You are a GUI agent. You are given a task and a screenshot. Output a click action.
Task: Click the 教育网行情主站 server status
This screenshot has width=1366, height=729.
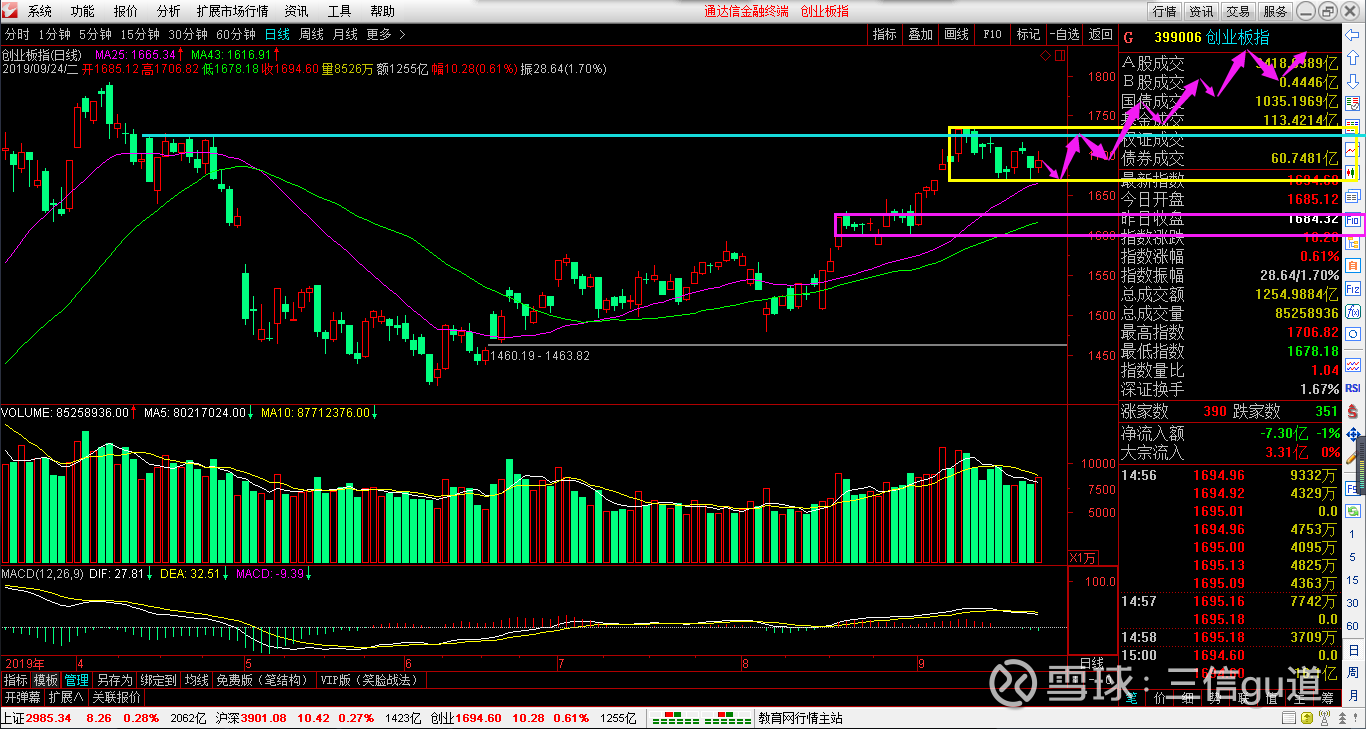click(800, 718)
